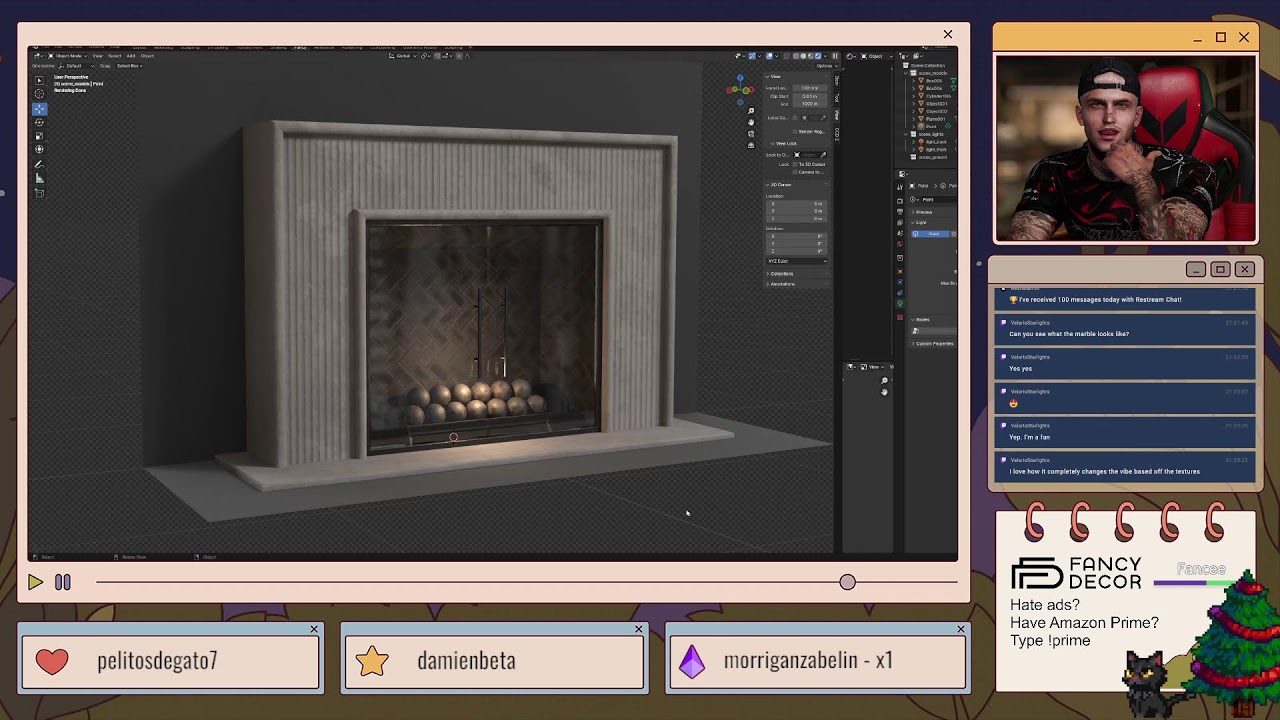Expand Box005 in the outliner
The width and height of the screenshot is (1280, 720).
click(x=913, y=81)
